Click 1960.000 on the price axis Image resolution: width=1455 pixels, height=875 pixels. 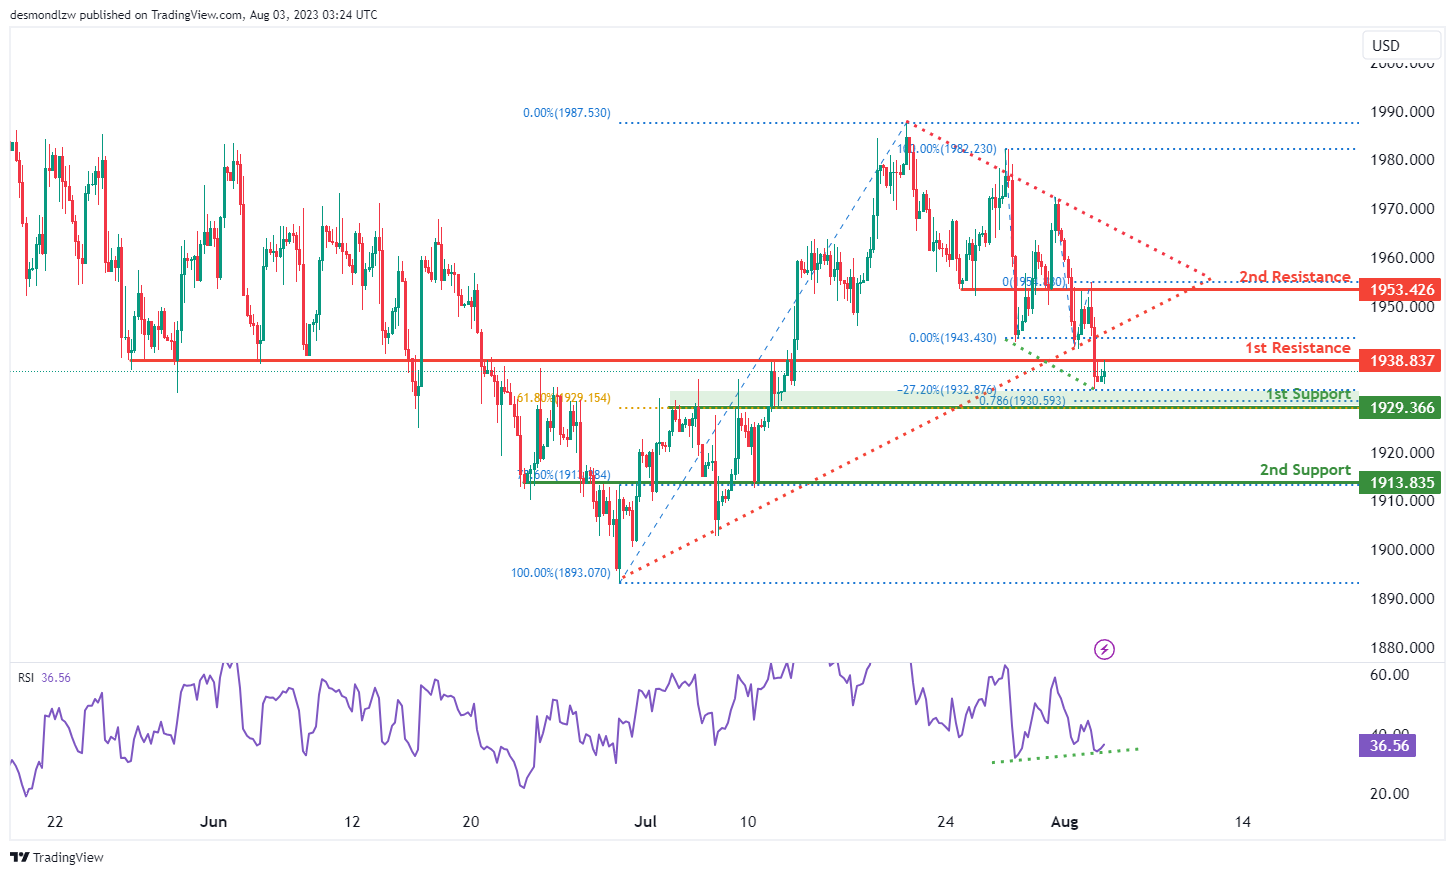[1402, 258]
